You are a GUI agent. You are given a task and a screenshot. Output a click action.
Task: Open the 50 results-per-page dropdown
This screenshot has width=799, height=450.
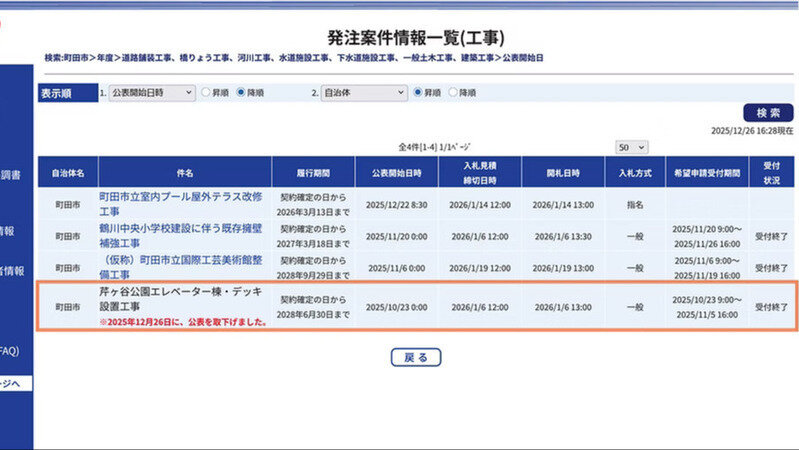click(x=633, y=147)
